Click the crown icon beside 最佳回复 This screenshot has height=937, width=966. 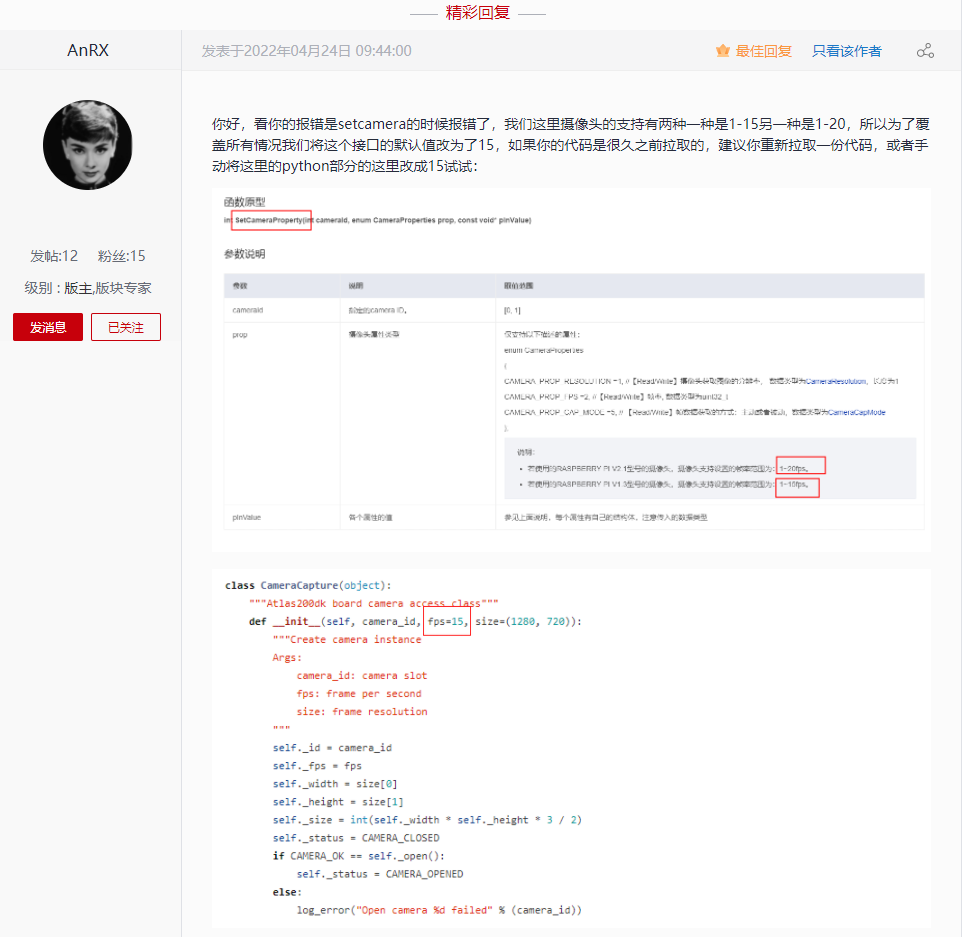click(723, 51)
